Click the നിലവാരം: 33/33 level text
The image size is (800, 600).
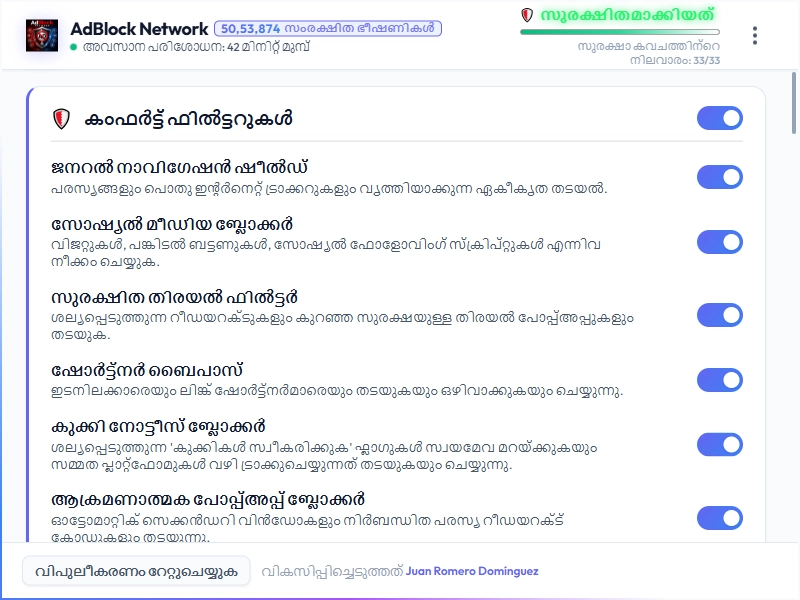[675, 60]
